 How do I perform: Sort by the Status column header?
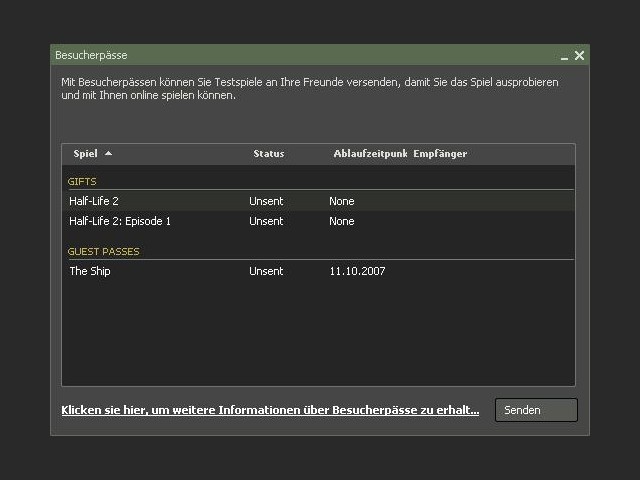click(x=269, y=153)
